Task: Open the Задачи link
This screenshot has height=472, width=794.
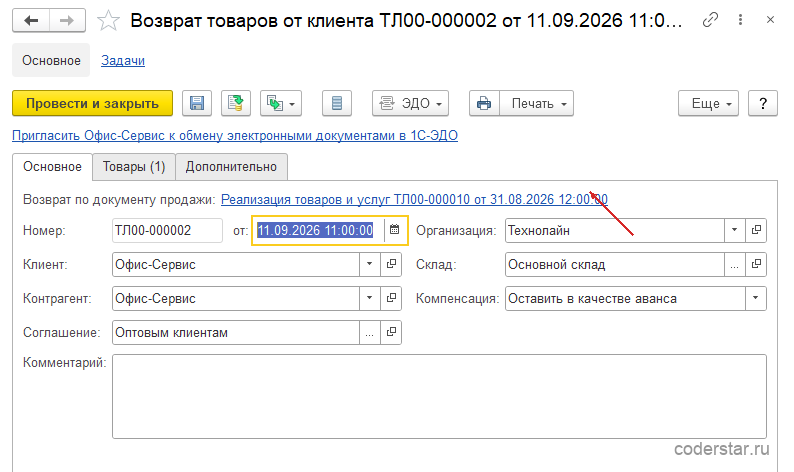Action: [x=123, y=60]
